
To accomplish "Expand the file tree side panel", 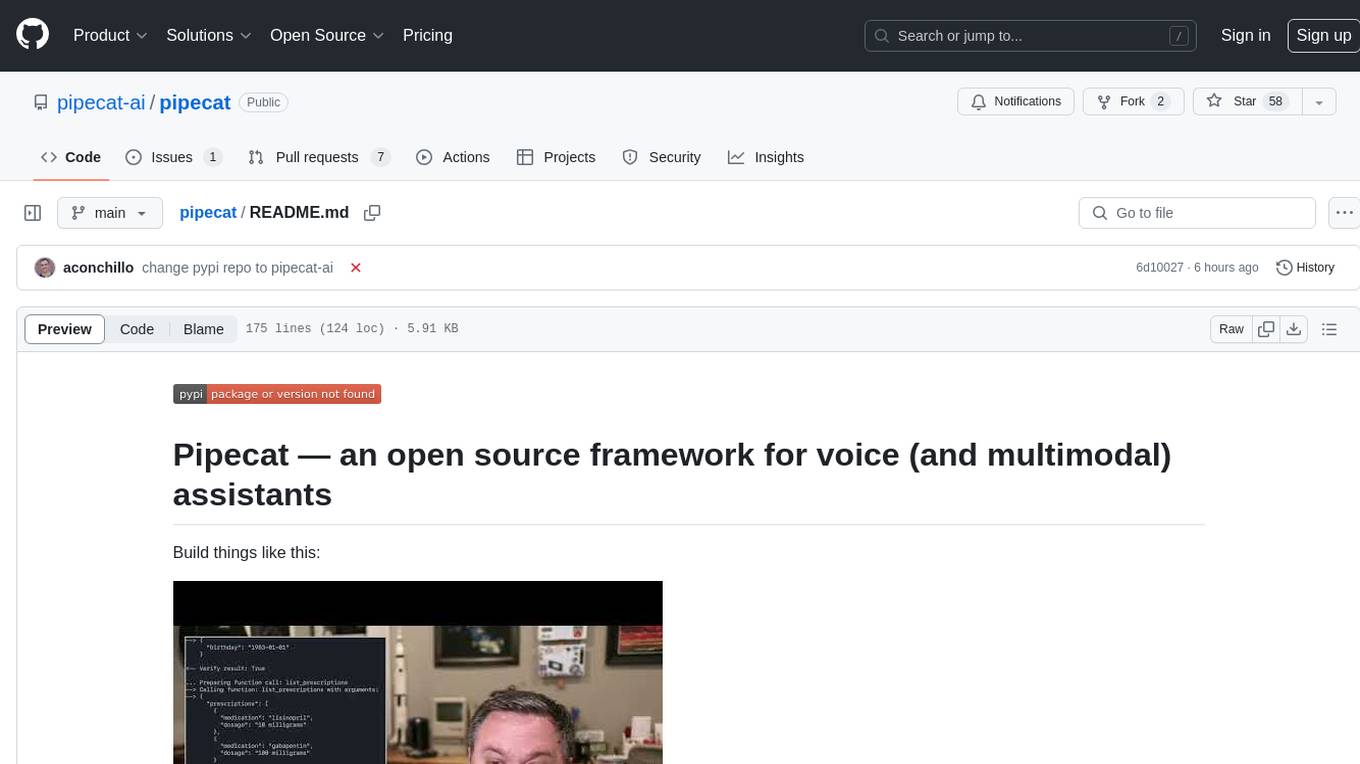I will coord(33,213).
